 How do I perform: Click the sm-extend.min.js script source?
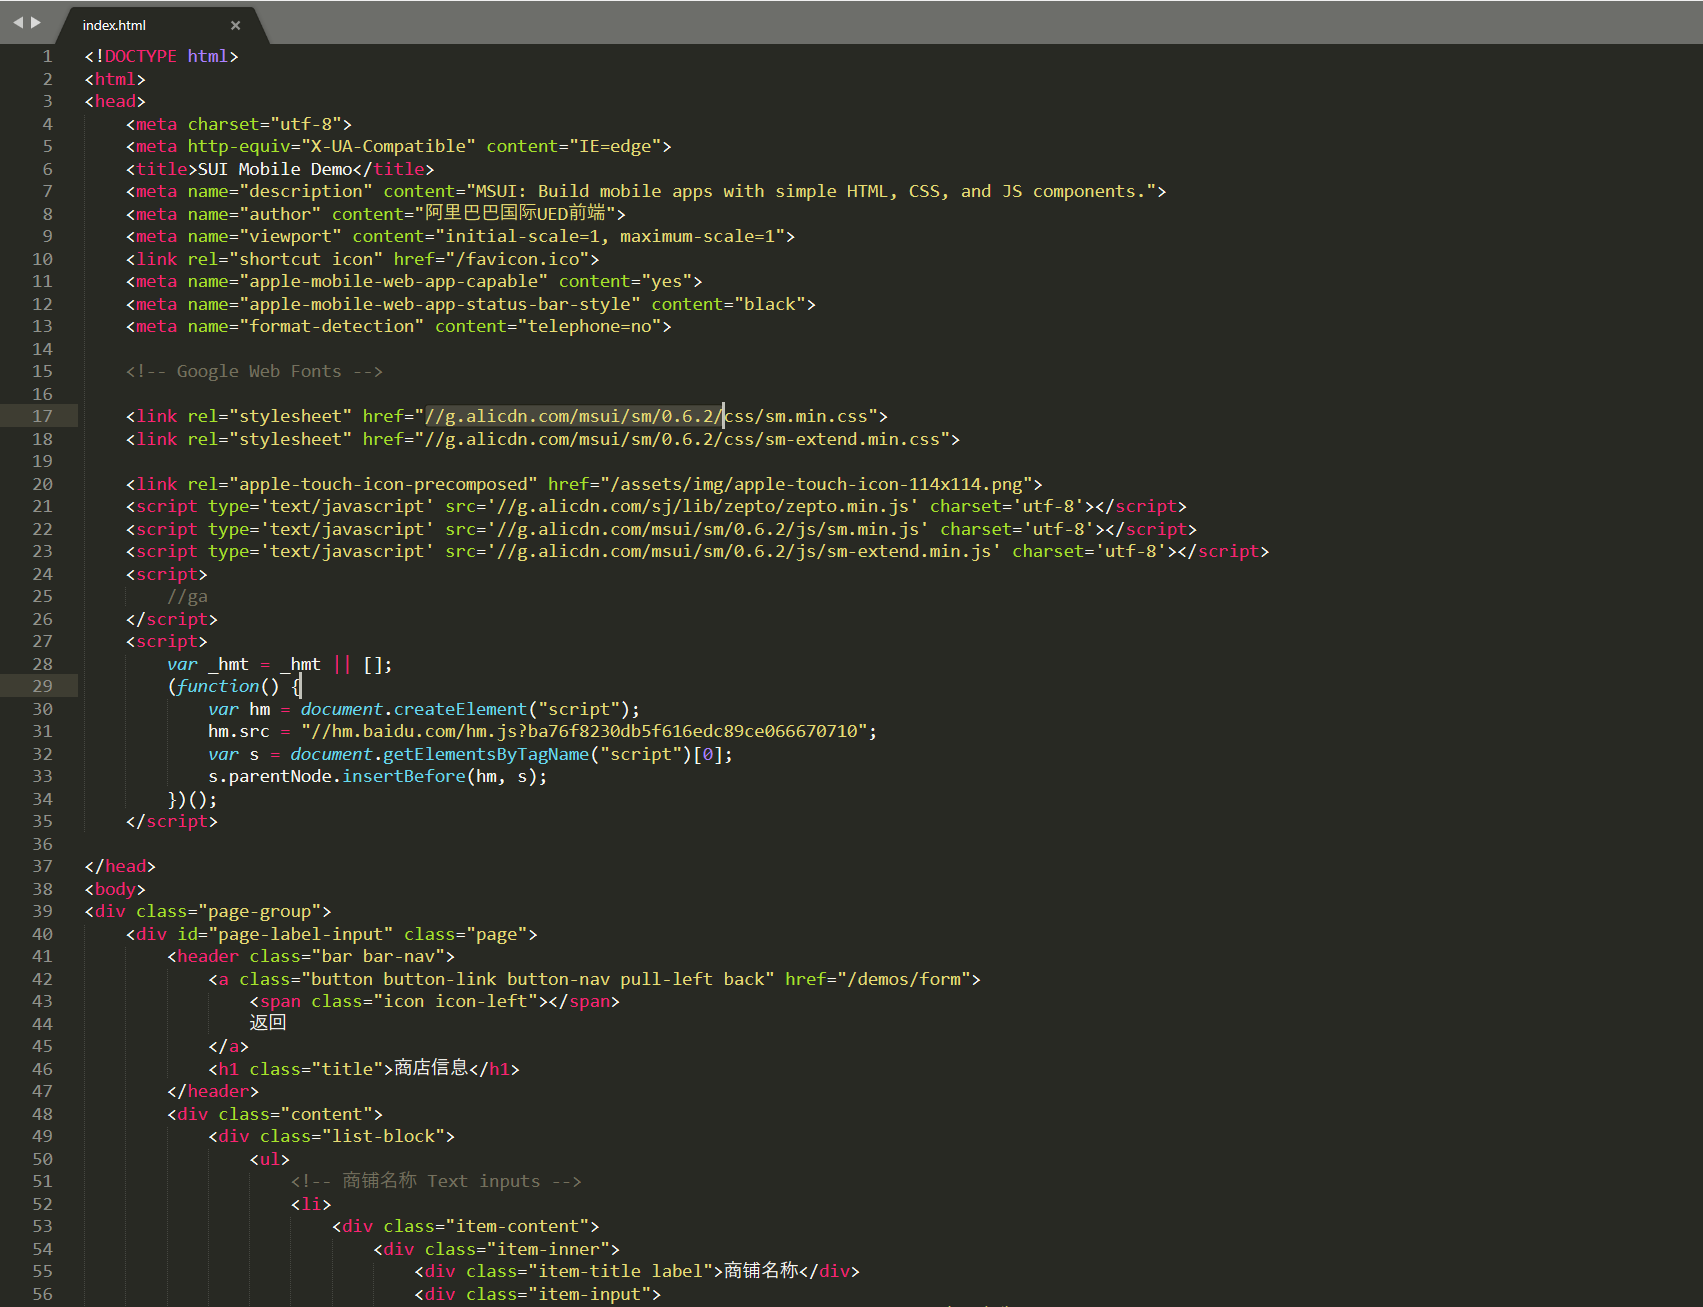(744, 551)
